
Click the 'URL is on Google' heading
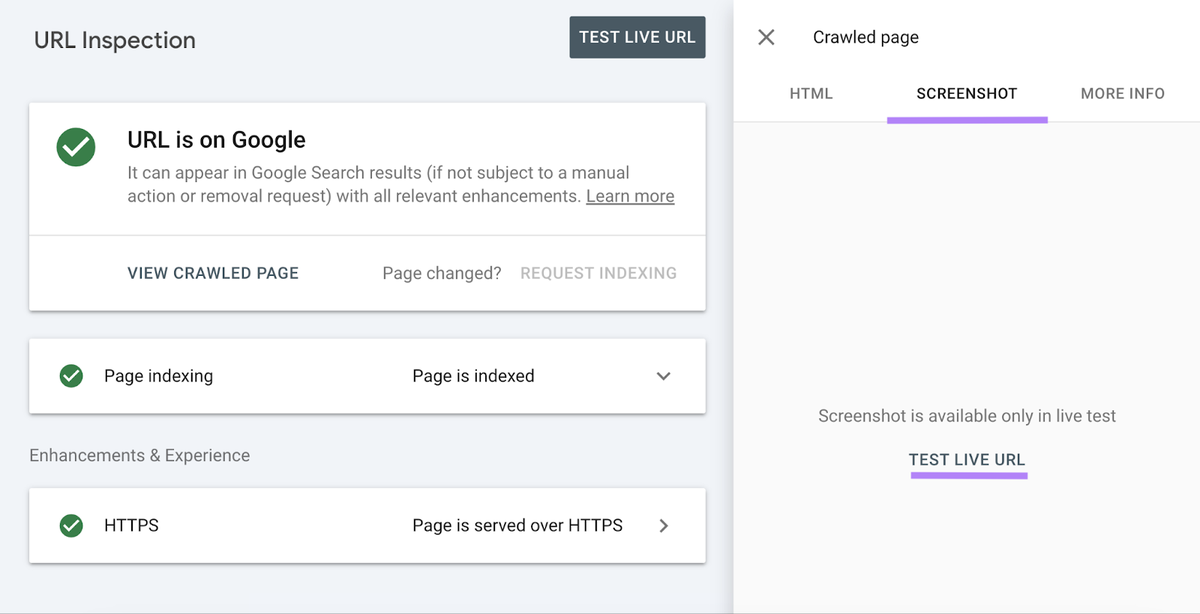click(216, 140)
